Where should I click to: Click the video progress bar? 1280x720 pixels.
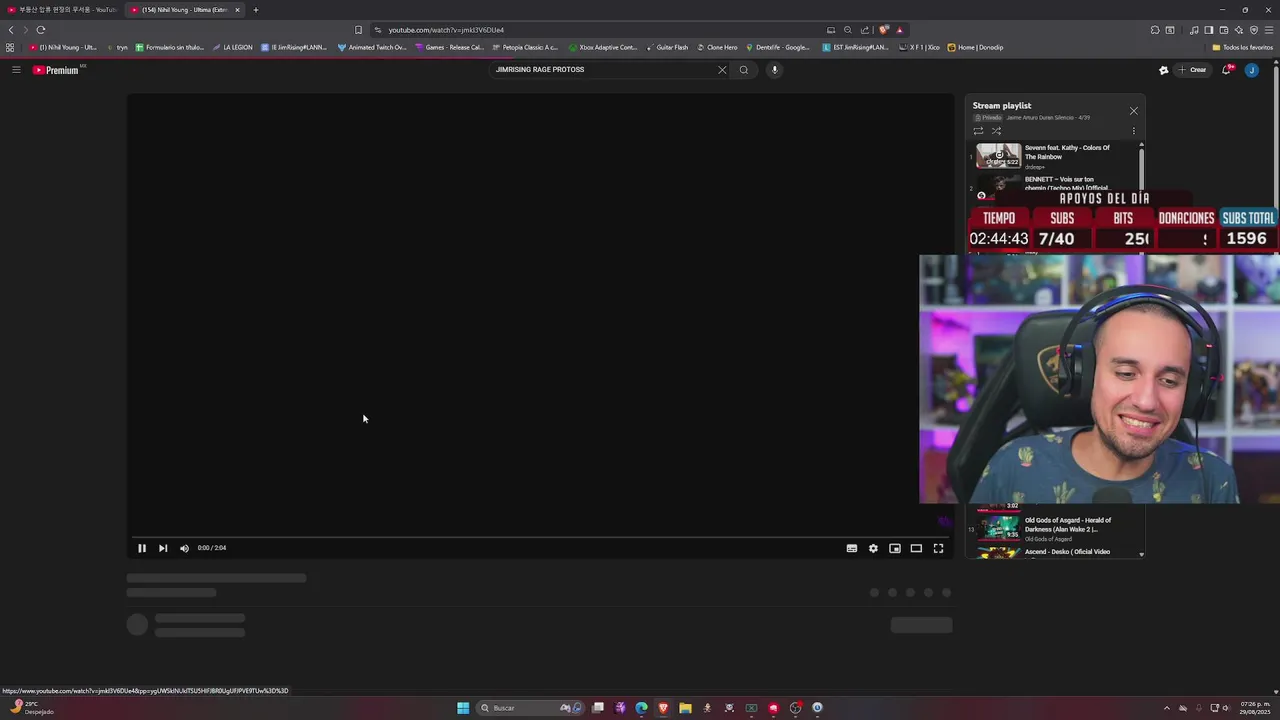click(x=540, y=537)
